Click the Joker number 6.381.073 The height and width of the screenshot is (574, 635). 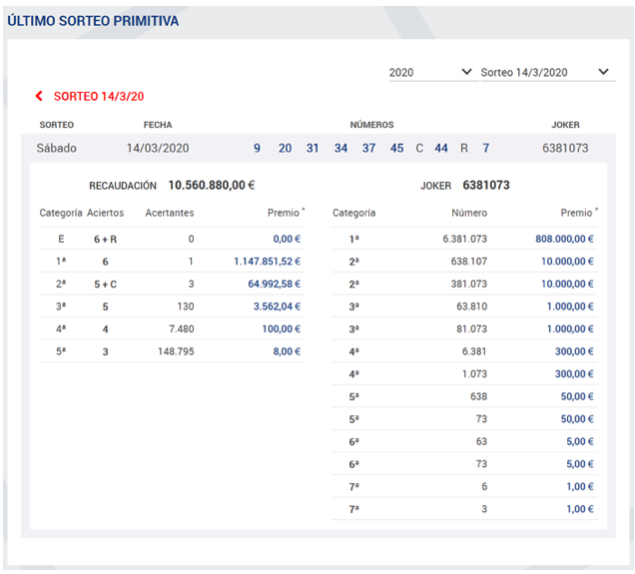tap(465, 239)
